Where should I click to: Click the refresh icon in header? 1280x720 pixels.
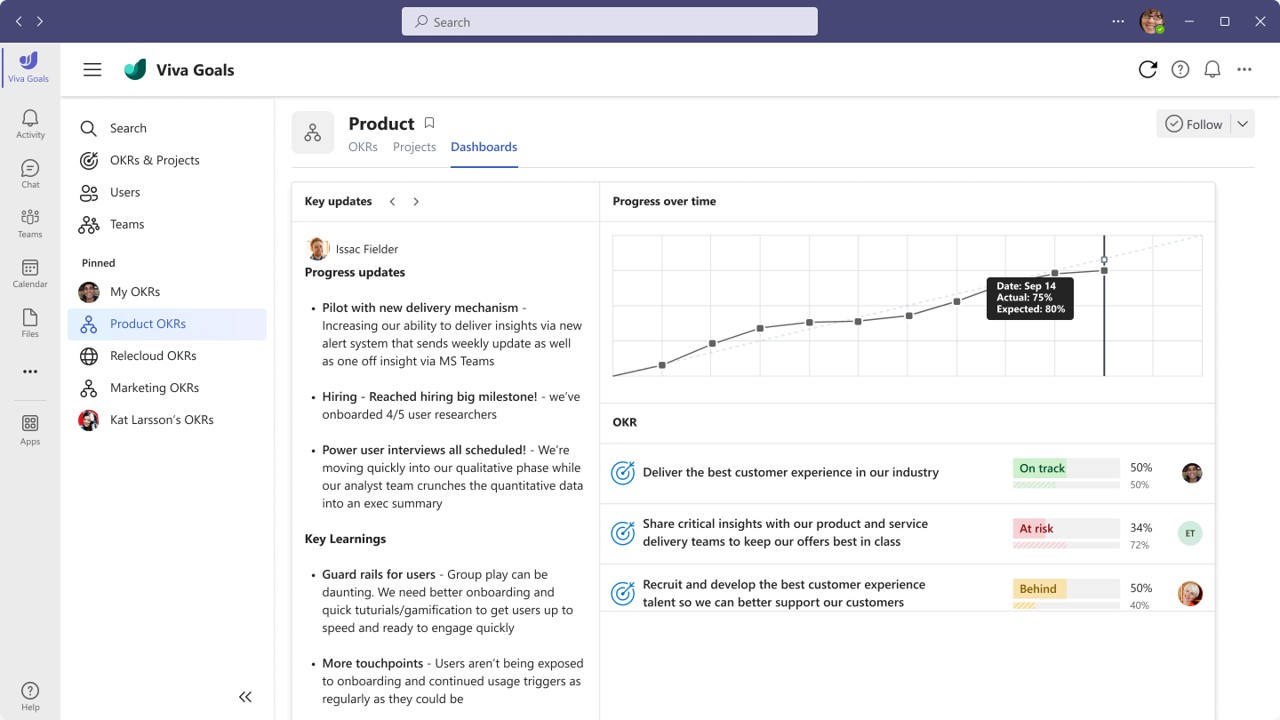(x=1147, y=69)
